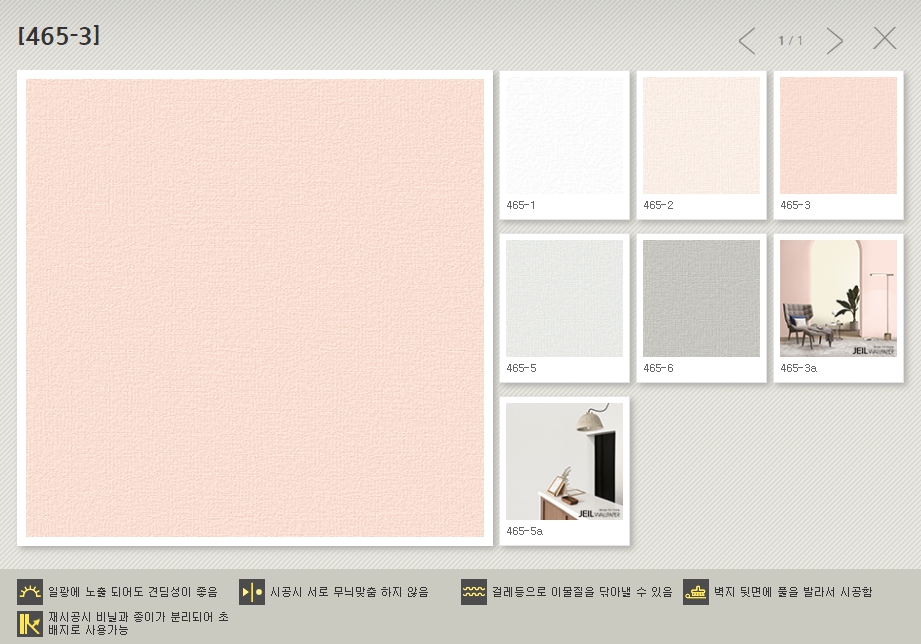Click the no pattern matching icon
Viewport: 921px width, 644px height.
pos(252,592)
